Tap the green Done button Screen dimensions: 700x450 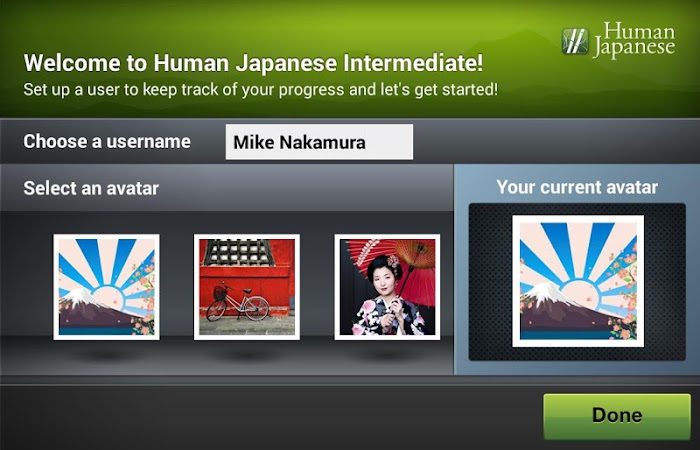click(x=617, y=416)
